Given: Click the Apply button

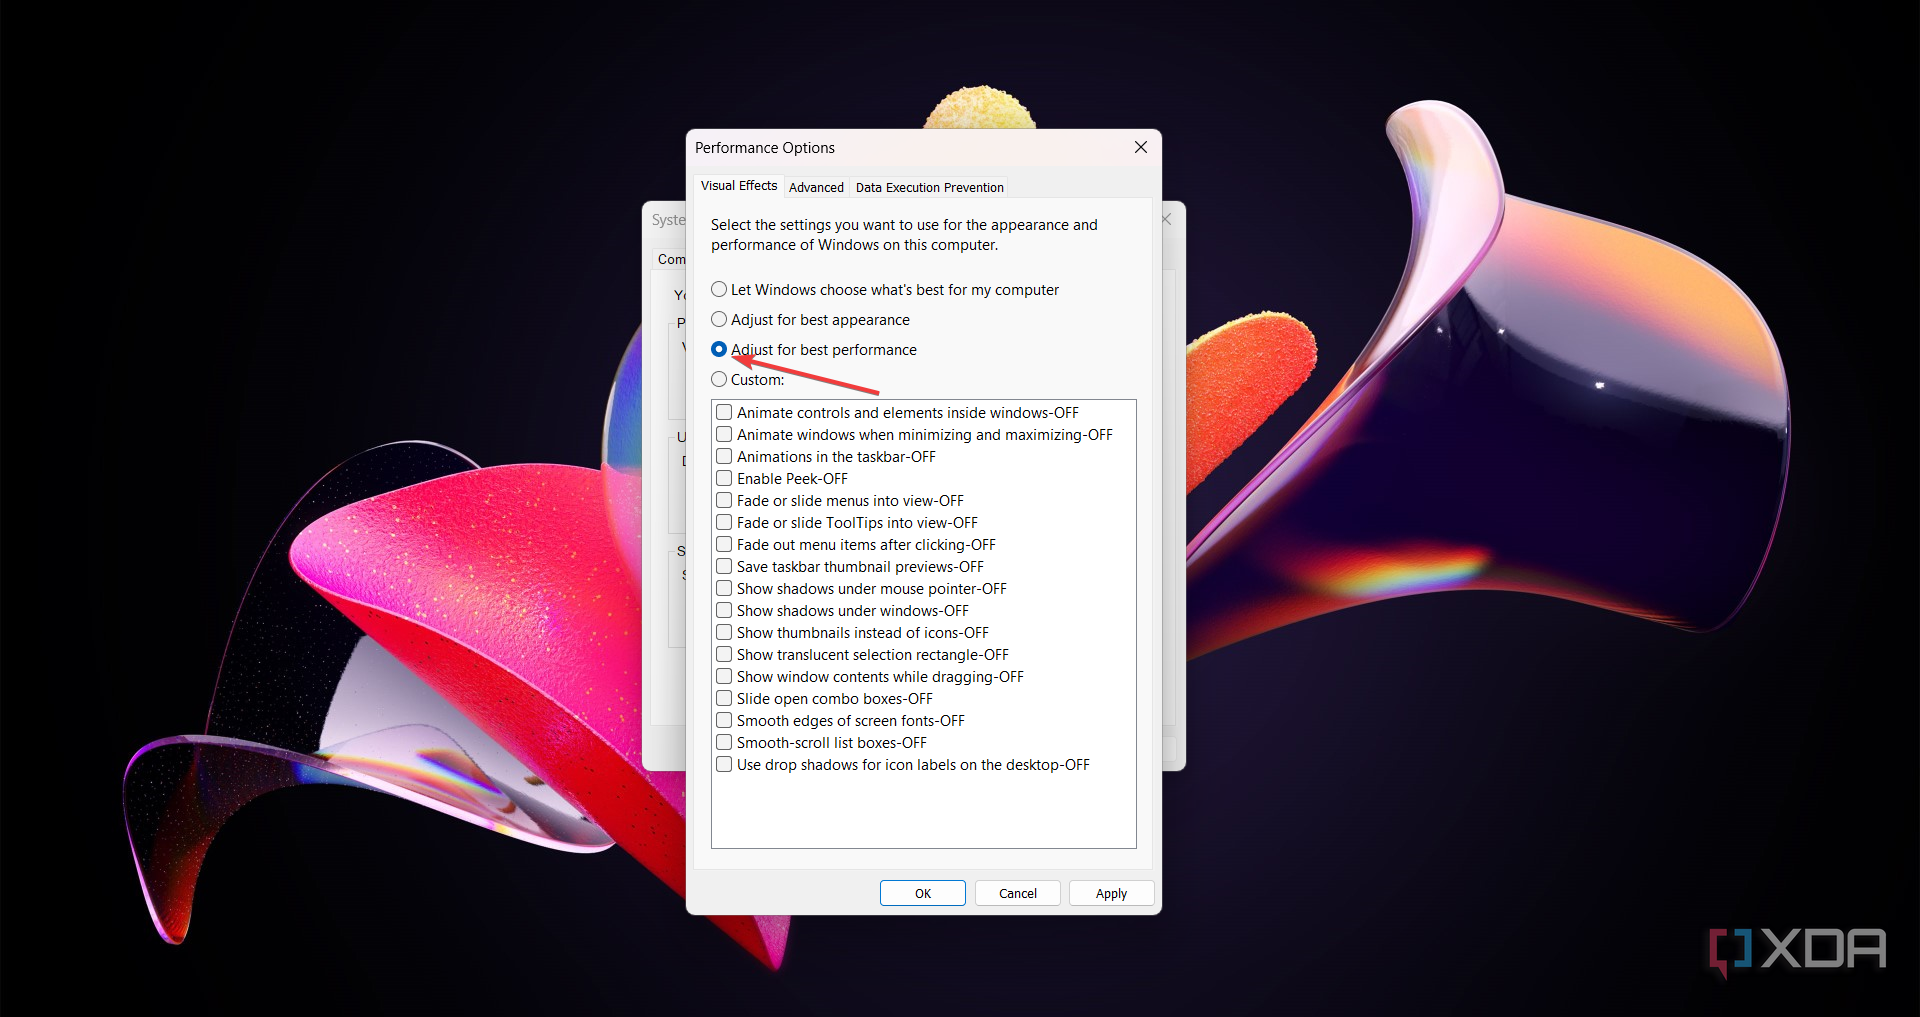Looking at the screenshot, I should click(x=1111, y=893).
